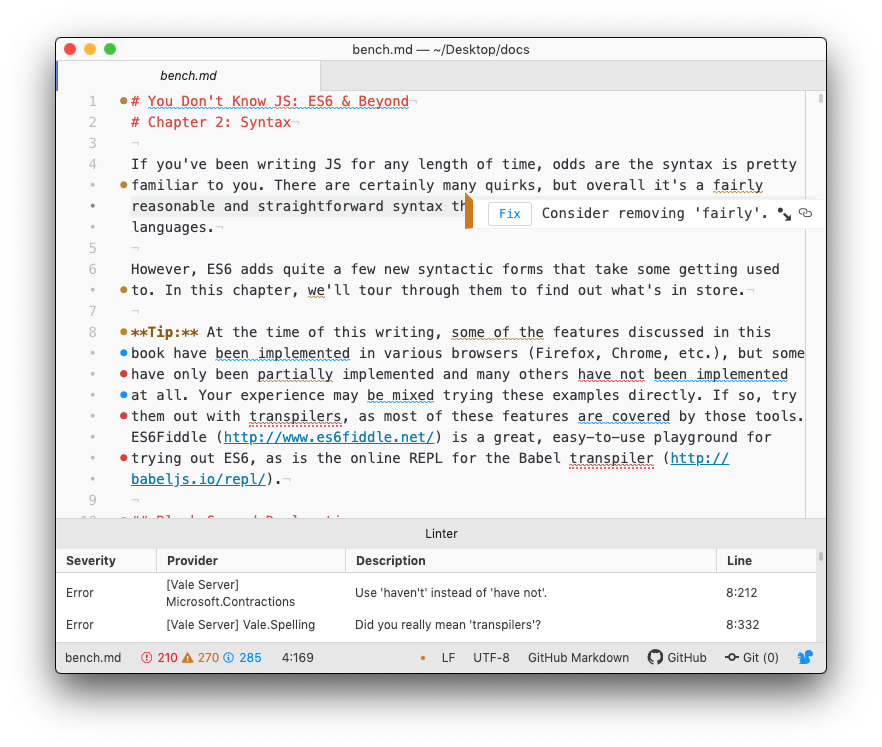Click the Linter panel vertical scrollbar
Image resolution: width=882 pixels, height=747 pixels.
(821, 595)
